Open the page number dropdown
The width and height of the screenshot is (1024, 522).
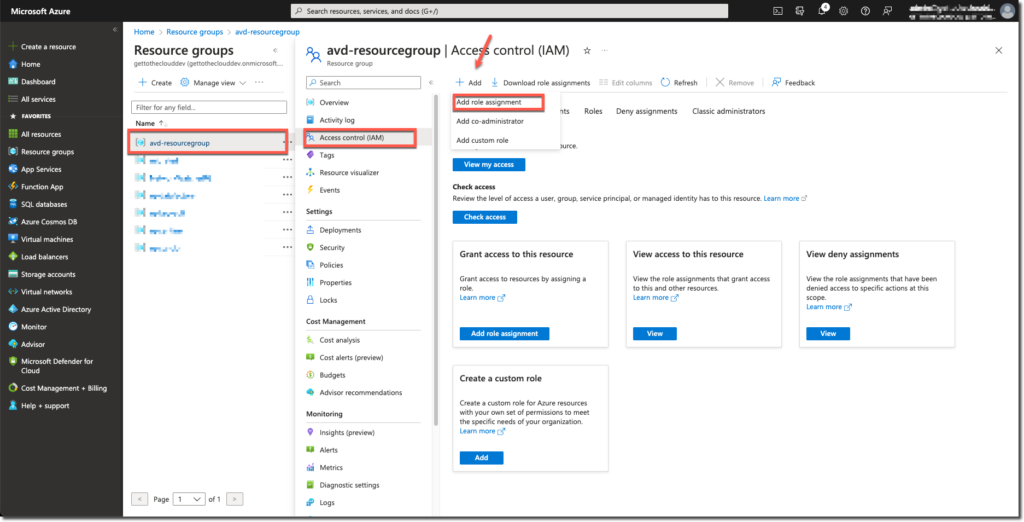189,499
